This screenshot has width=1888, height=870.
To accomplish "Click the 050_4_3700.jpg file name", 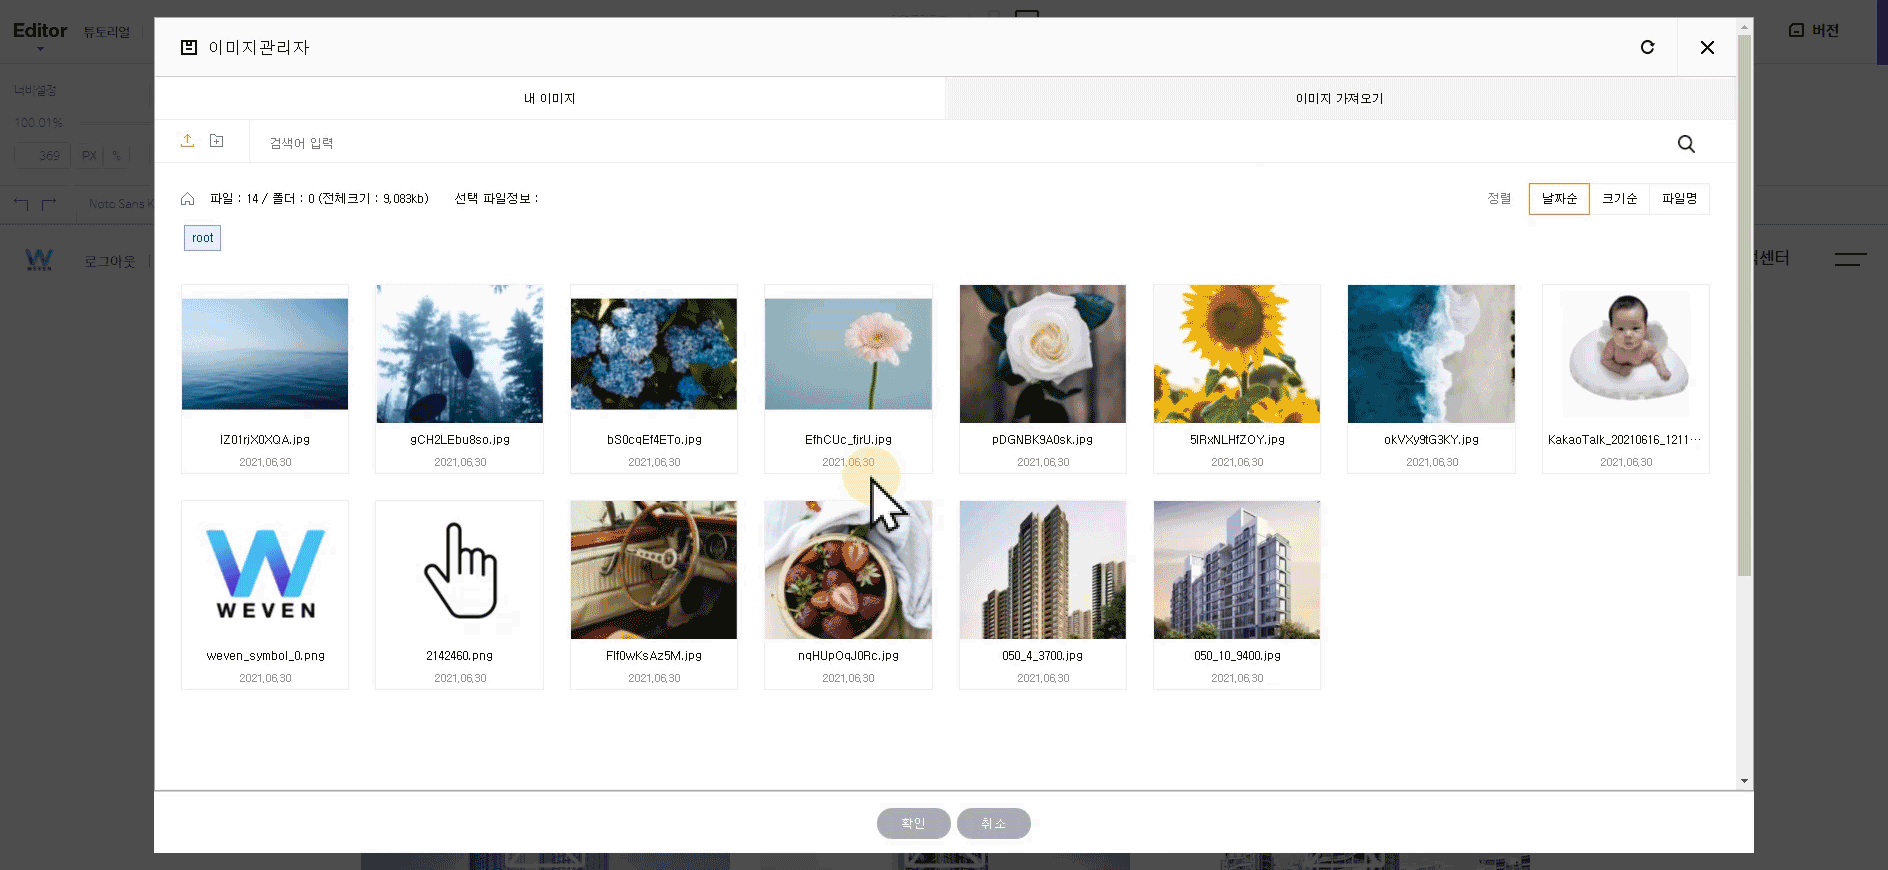I will (1043, 656).
